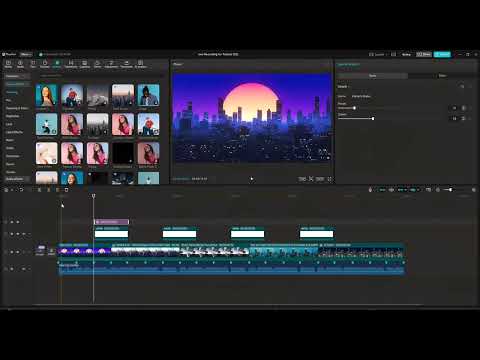
Task: Toggle visibility of the text track
Action: [18, 234]
